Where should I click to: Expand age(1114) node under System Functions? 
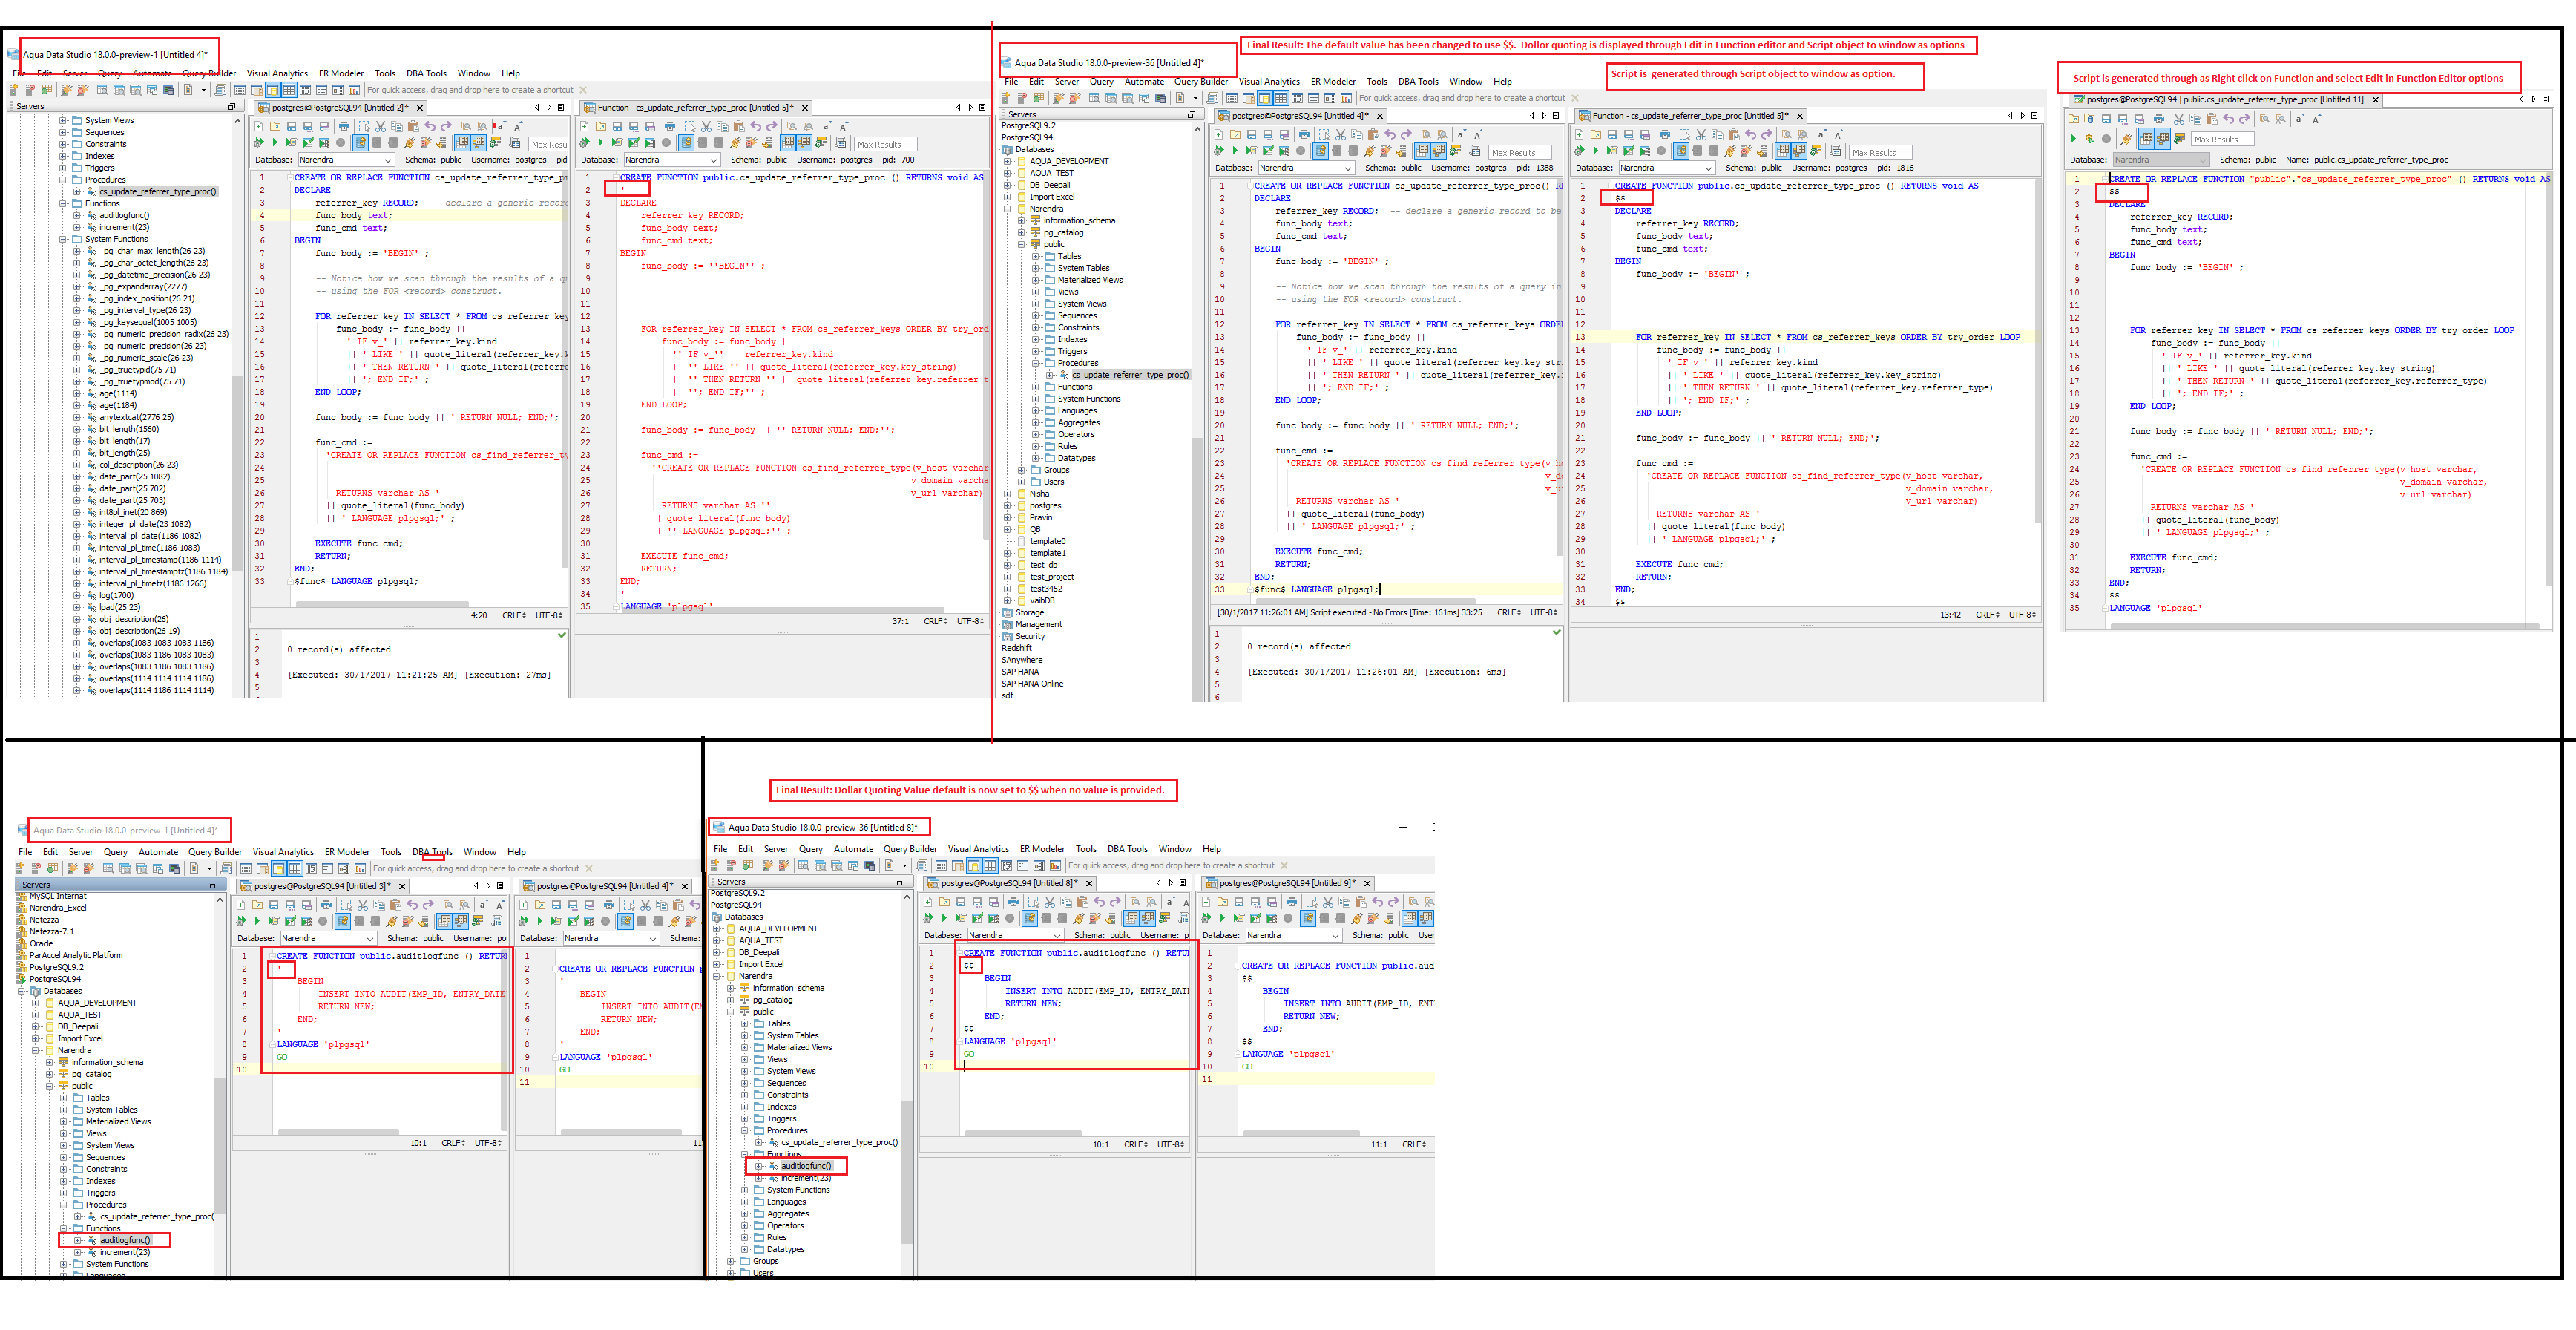click(77, 394)
